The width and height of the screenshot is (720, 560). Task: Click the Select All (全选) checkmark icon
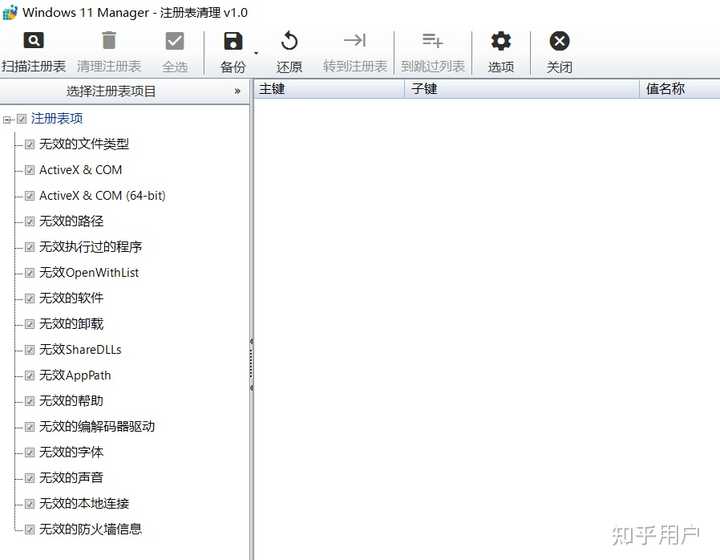[174, 41]
